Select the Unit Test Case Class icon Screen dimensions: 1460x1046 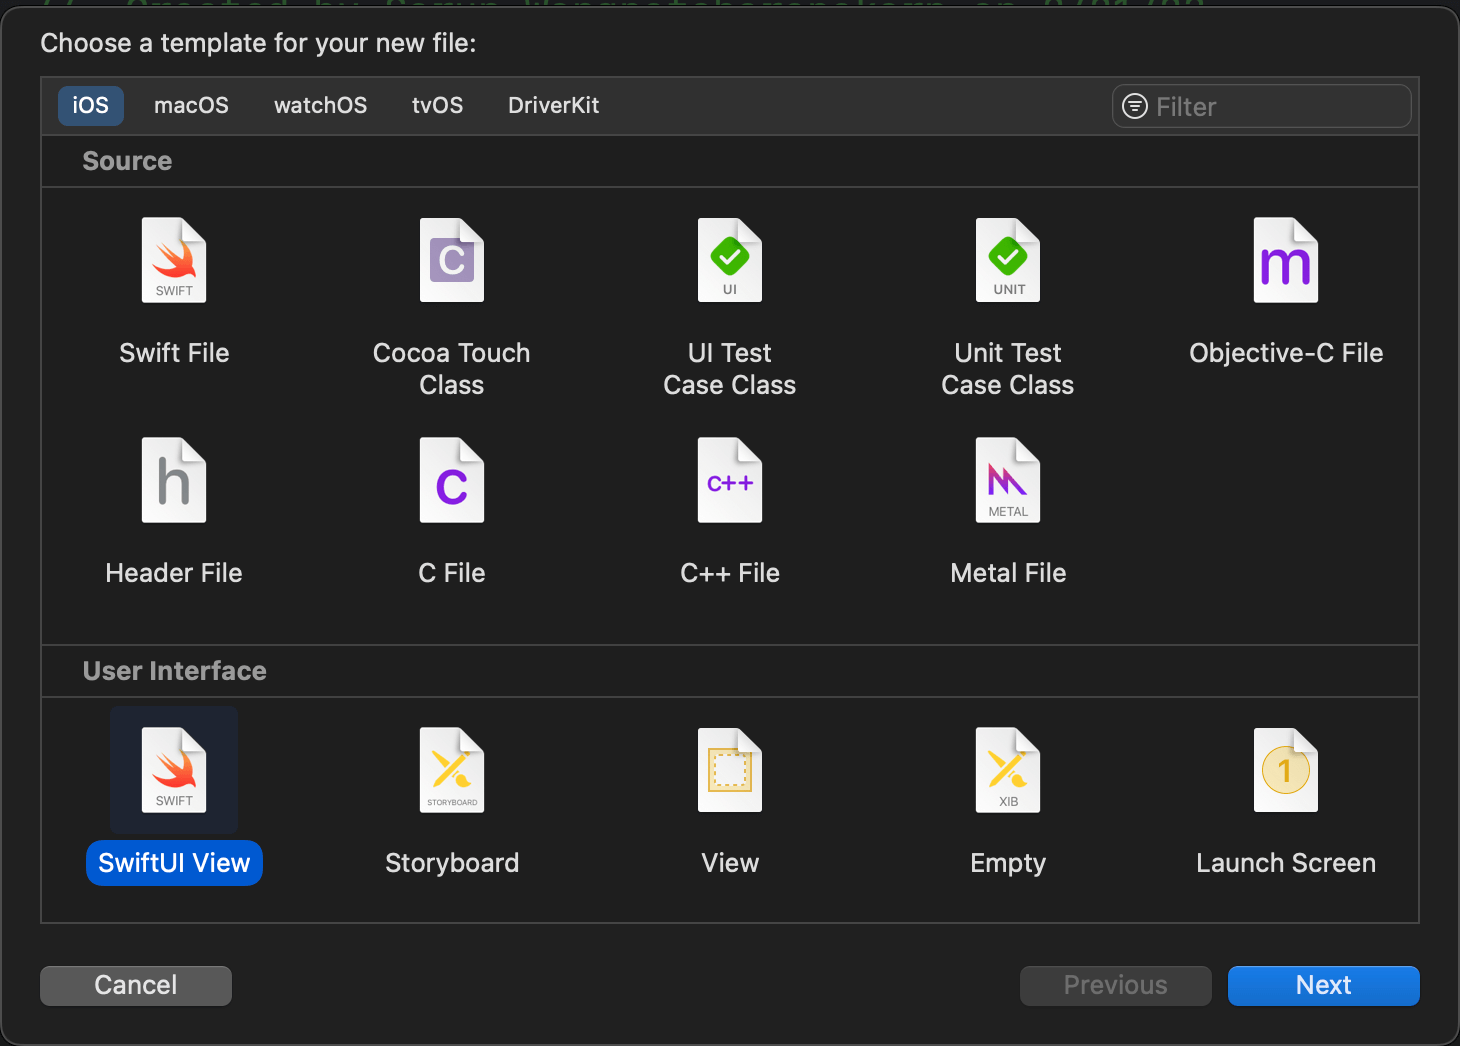pos(1008,260)
